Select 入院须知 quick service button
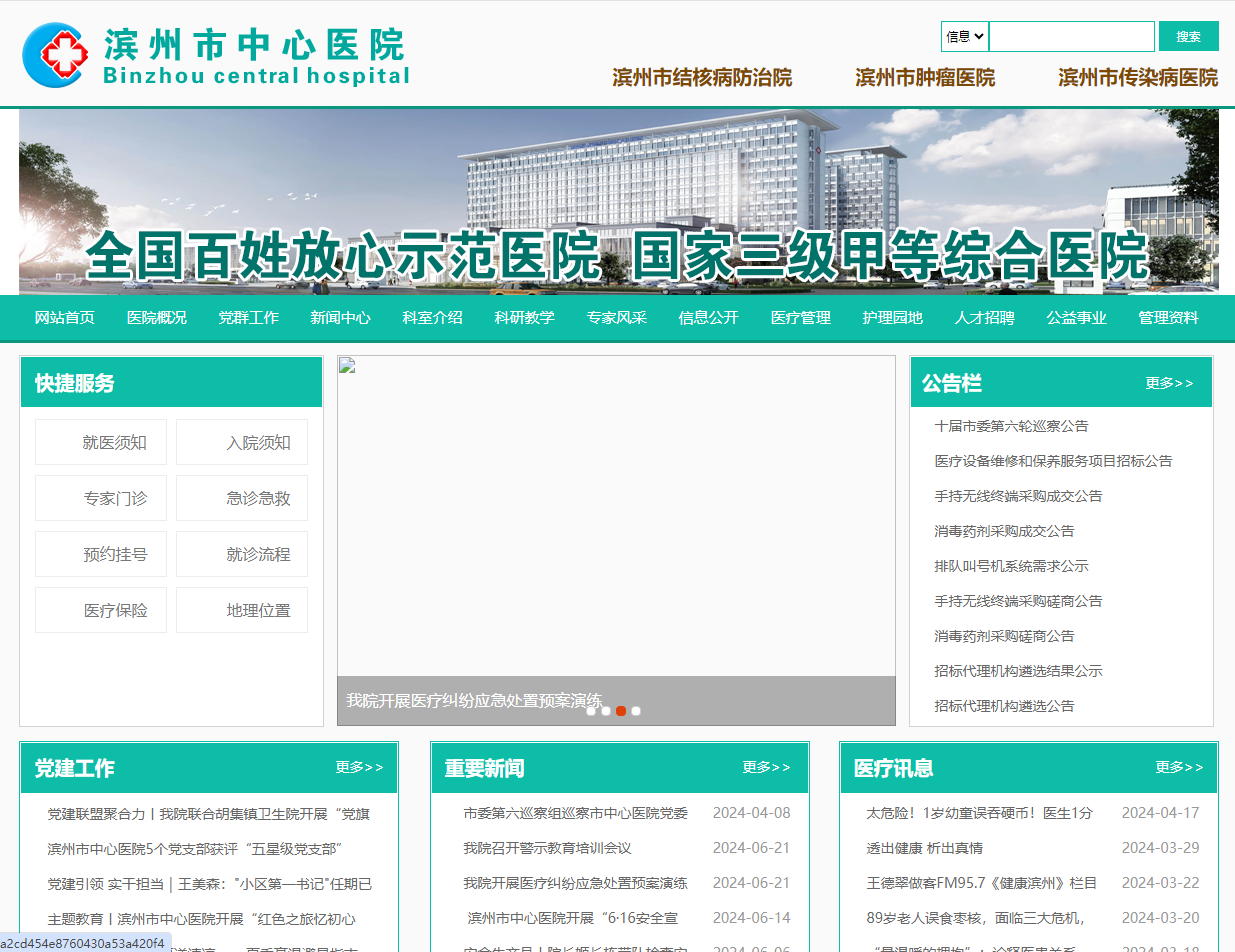Screen dimensions: 1235x952 [x=242, y=442]
